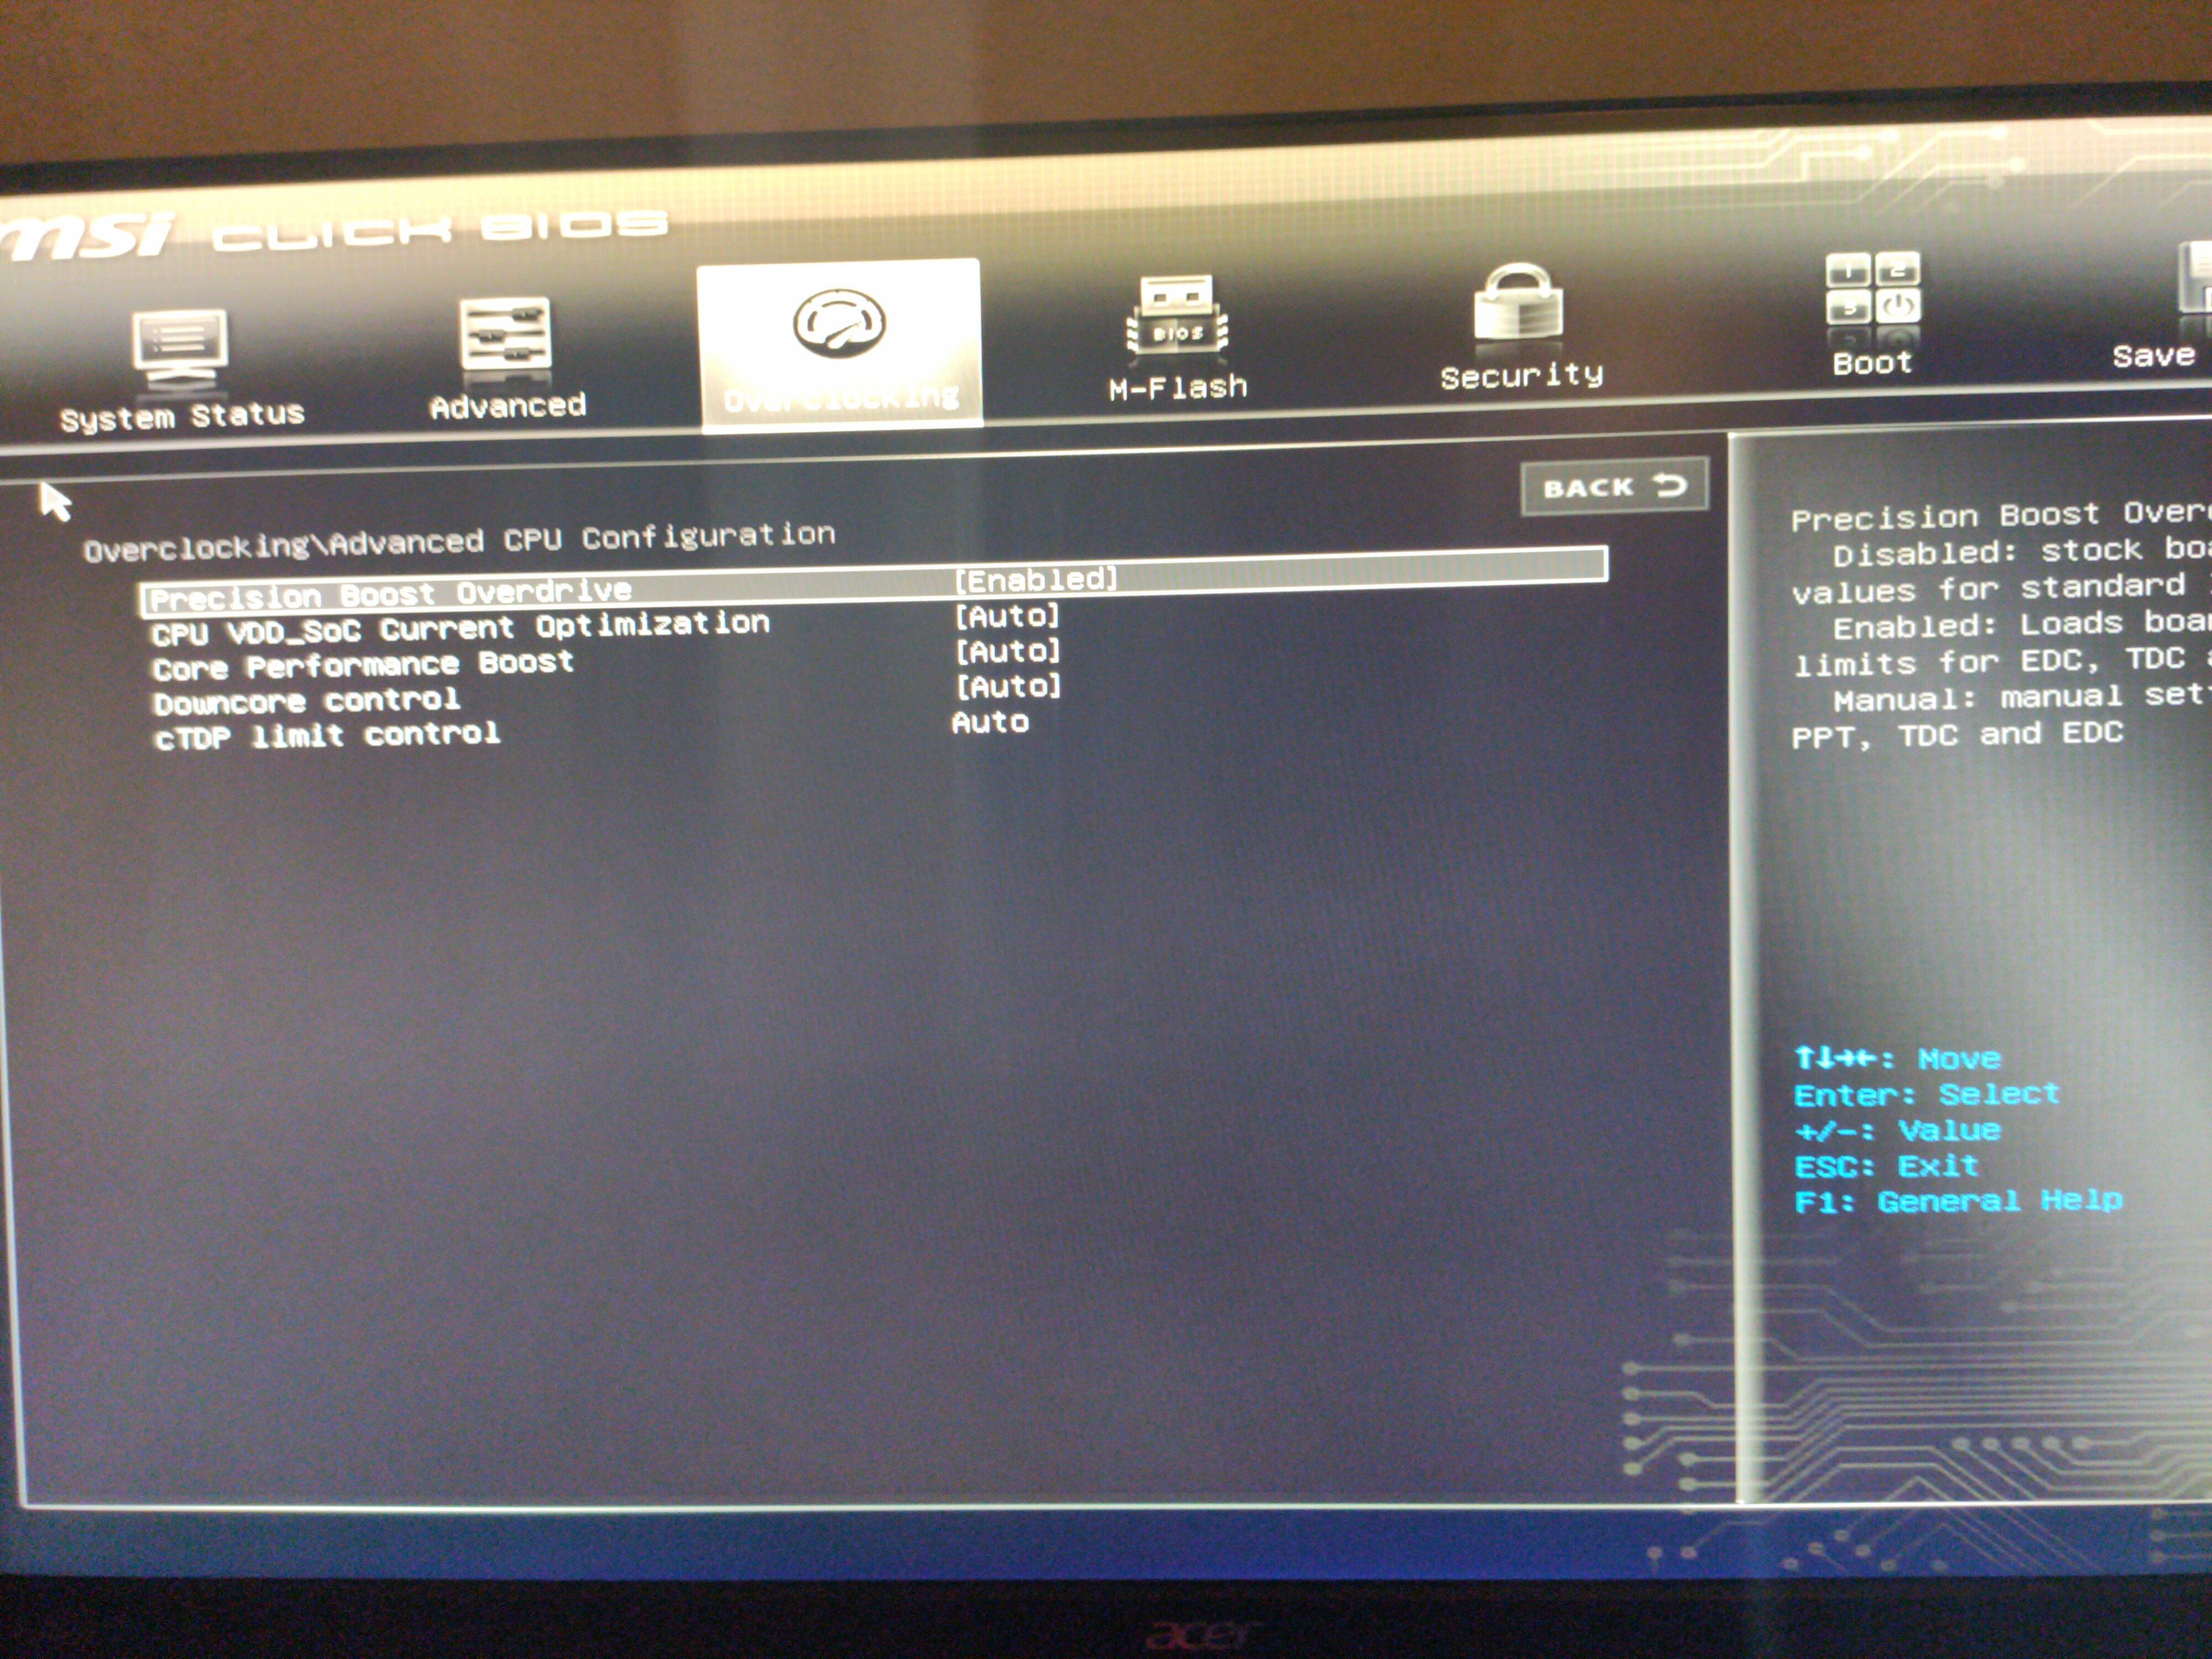This screenshot has width=2212, height=1659.
Task: Click the Advanced tab label text
Action: point(508,406)
